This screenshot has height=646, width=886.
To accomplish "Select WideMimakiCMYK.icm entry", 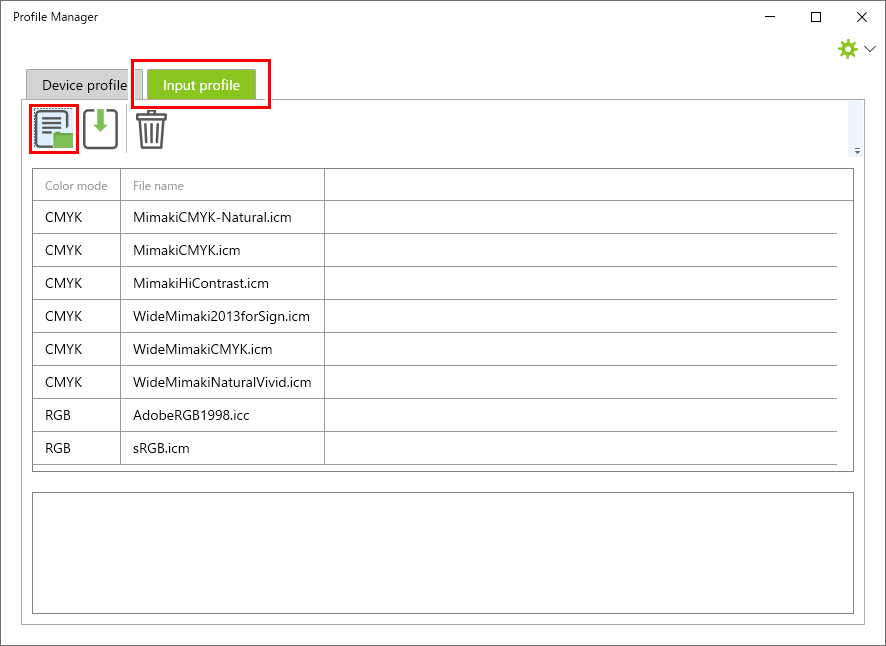I will [202, 349].
